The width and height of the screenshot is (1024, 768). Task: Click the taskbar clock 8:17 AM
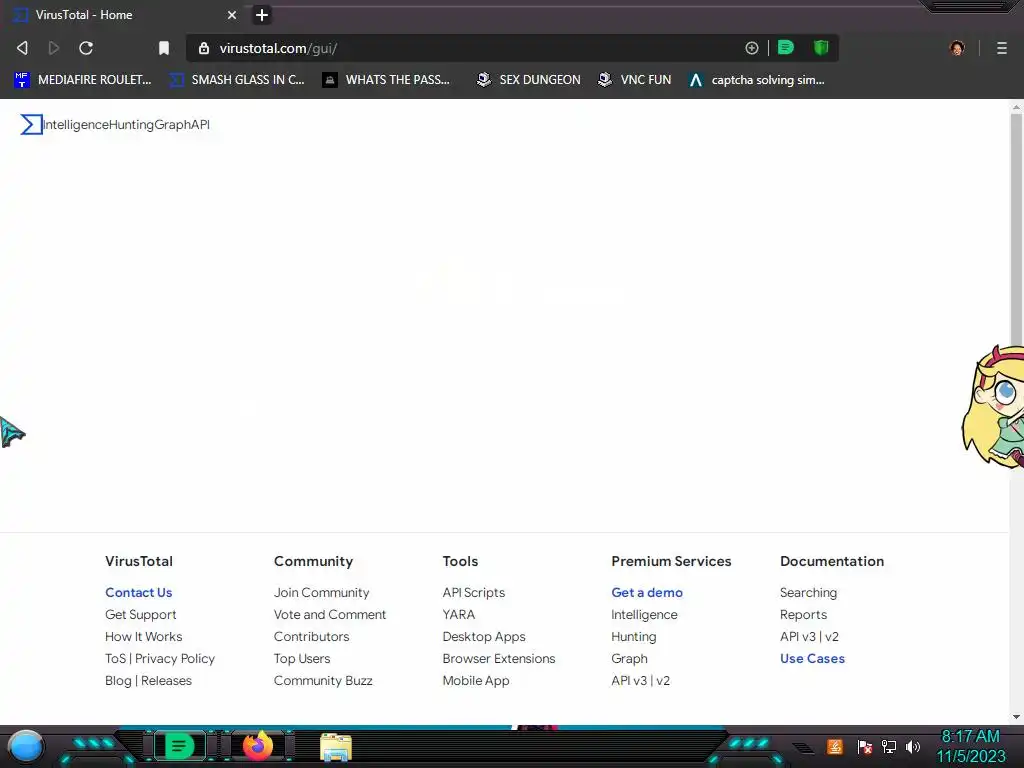(x=970, y=737)
